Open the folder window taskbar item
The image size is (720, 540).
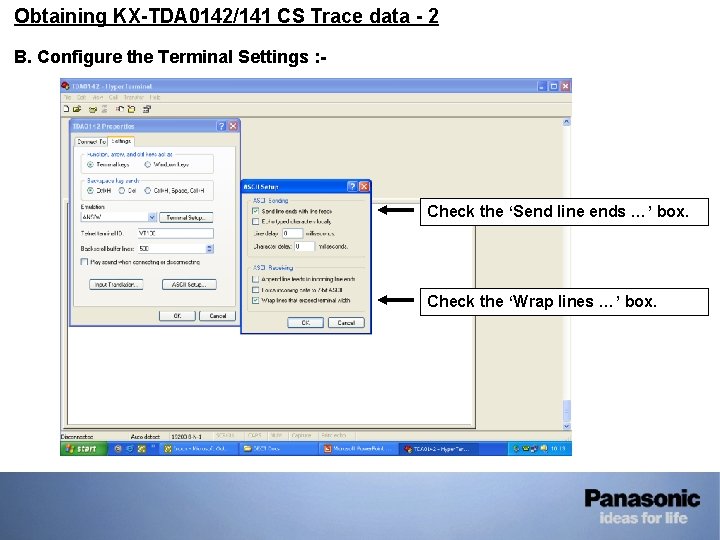[x=278, y=449]
